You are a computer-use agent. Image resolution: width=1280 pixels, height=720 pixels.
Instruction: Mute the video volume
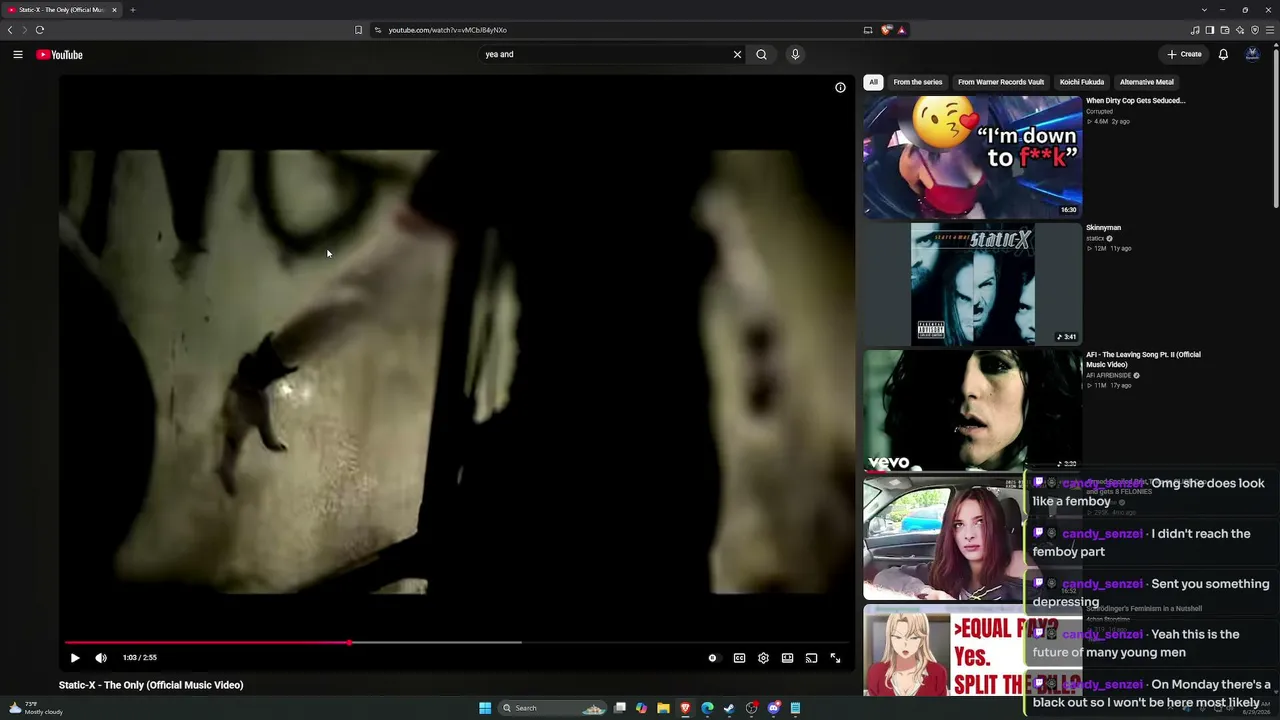[101, 658]
